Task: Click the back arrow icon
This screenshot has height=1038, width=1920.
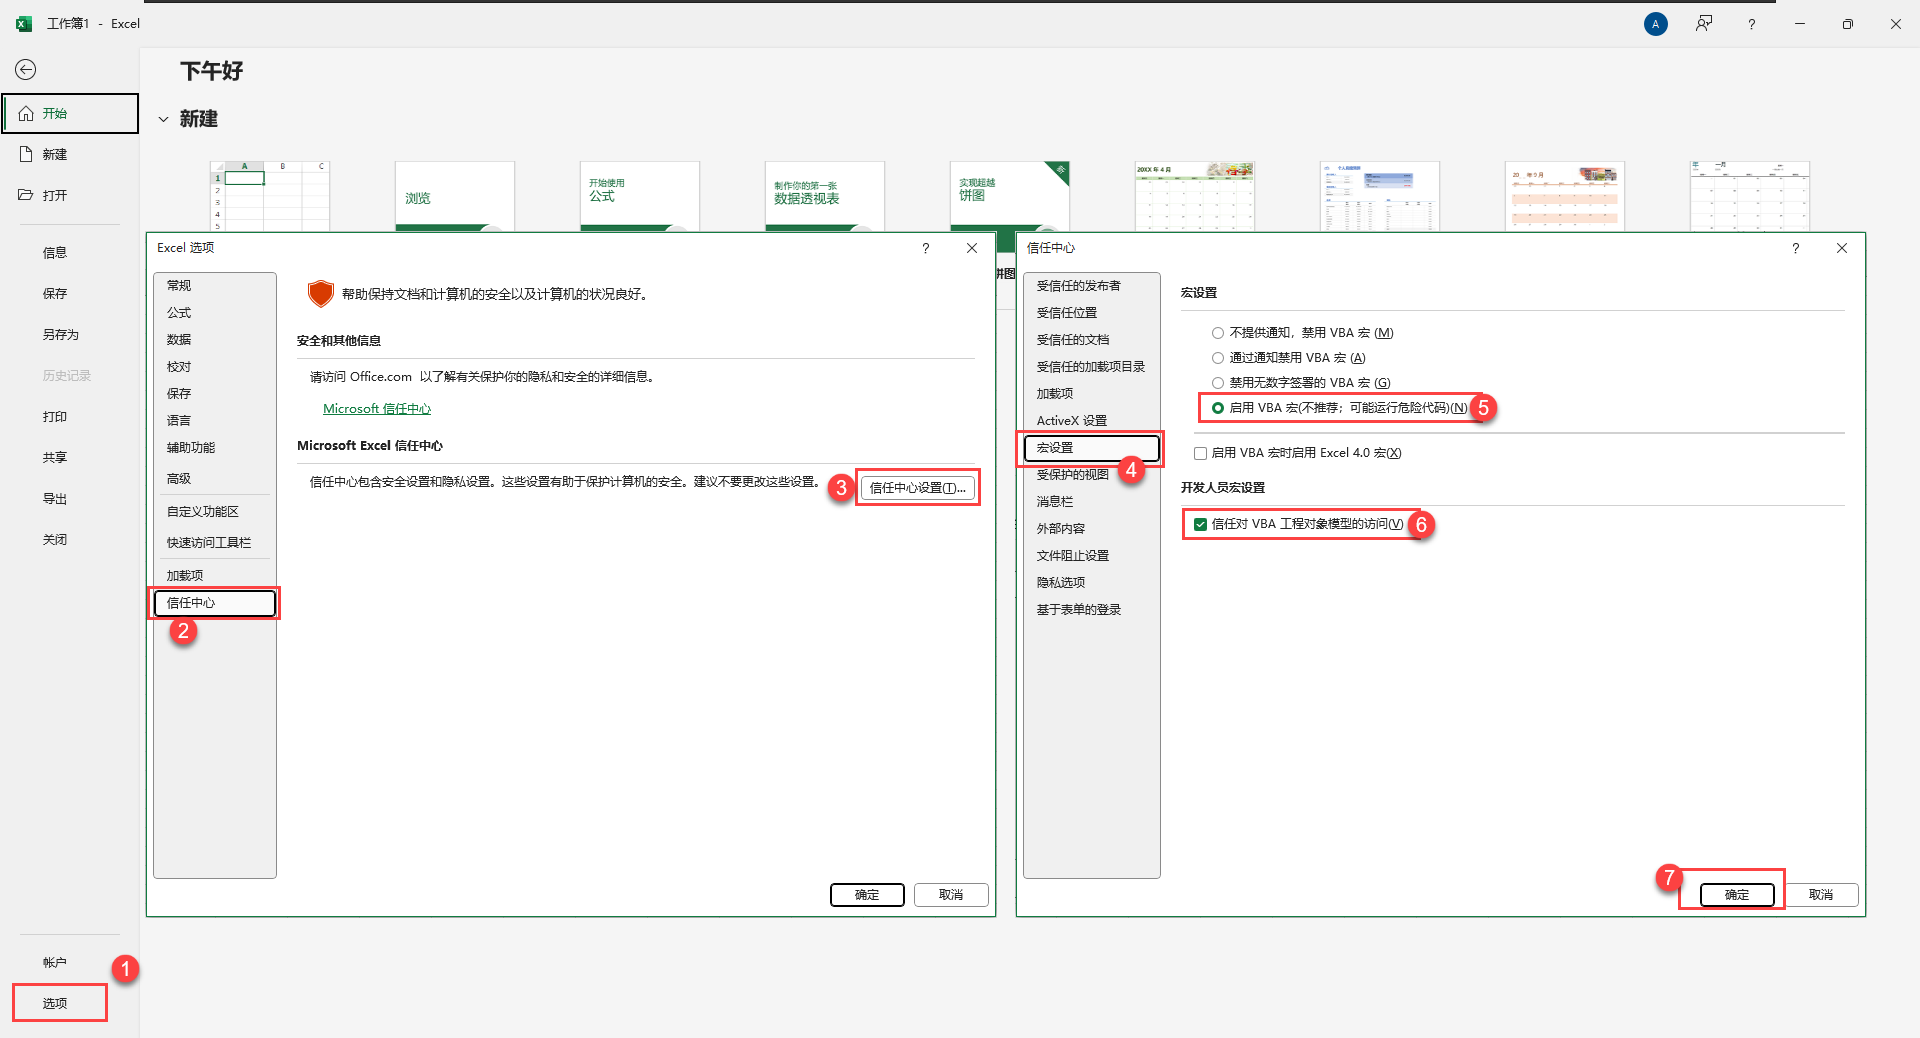Action: (26, 69)
